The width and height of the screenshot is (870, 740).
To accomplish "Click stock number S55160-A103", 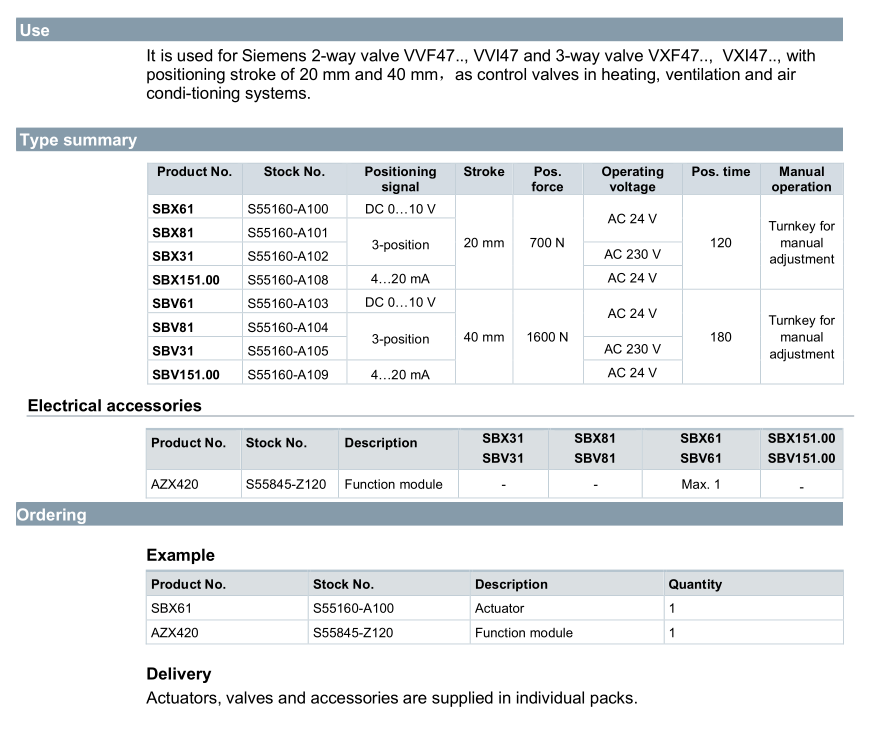I will [288, 303].
